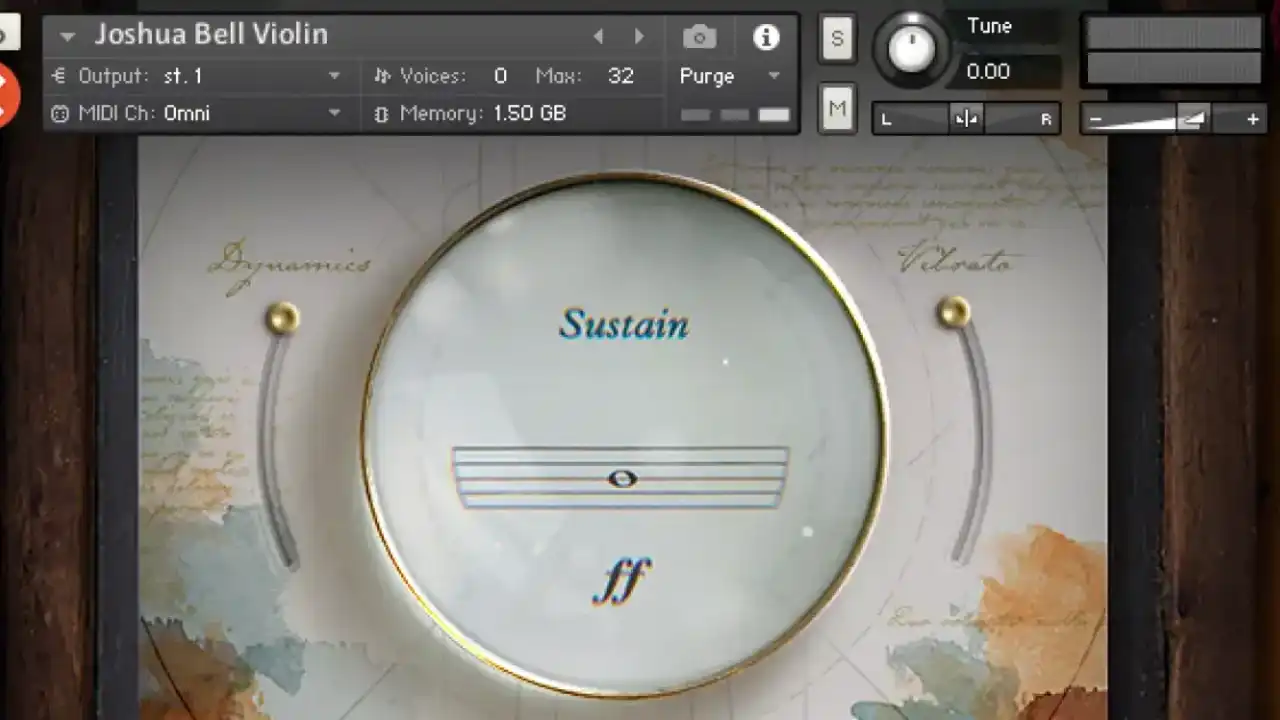This screenshot has height=720, width=1280.
Task: Go to the next instrument preset arrow
Action: pyautogui.click(x=640, y=37)
